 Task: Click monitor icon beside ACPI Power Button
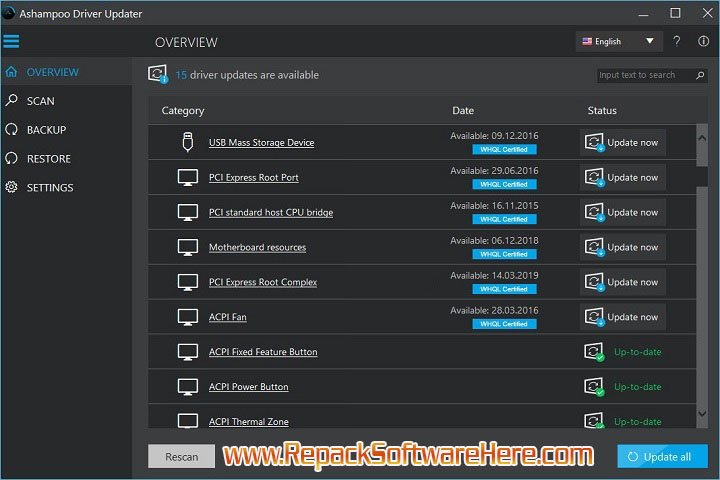[x=188, y=387]
